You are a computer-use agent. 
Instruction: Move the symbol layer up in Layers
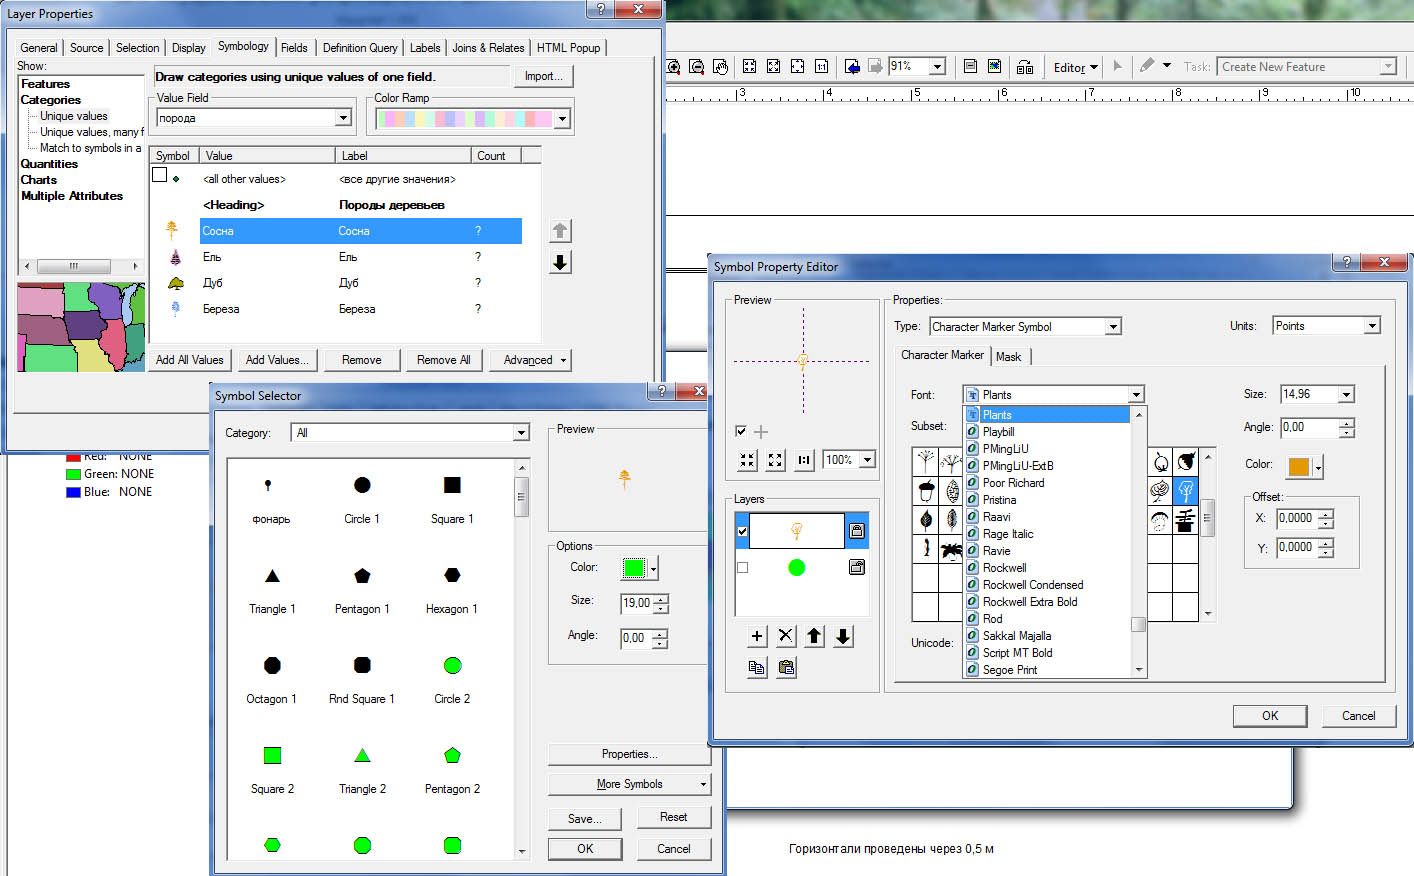click(x=815, y=636)
